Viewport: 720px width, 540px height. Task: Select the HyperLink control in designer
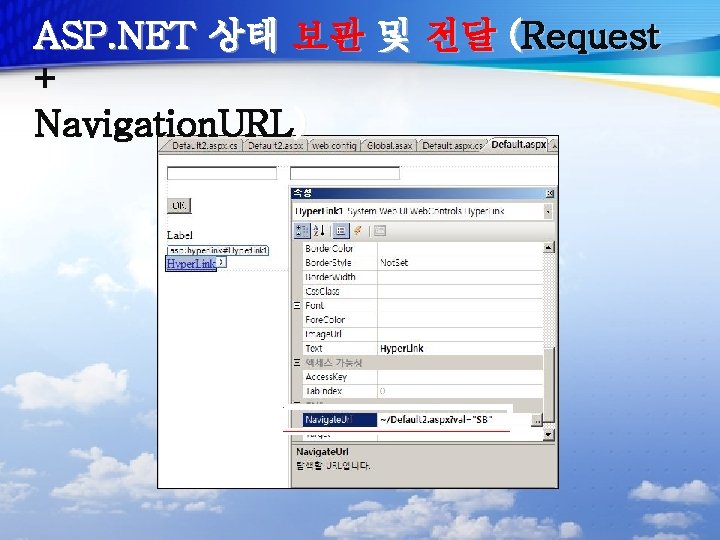pyautogui.click(x=191, y=264)
